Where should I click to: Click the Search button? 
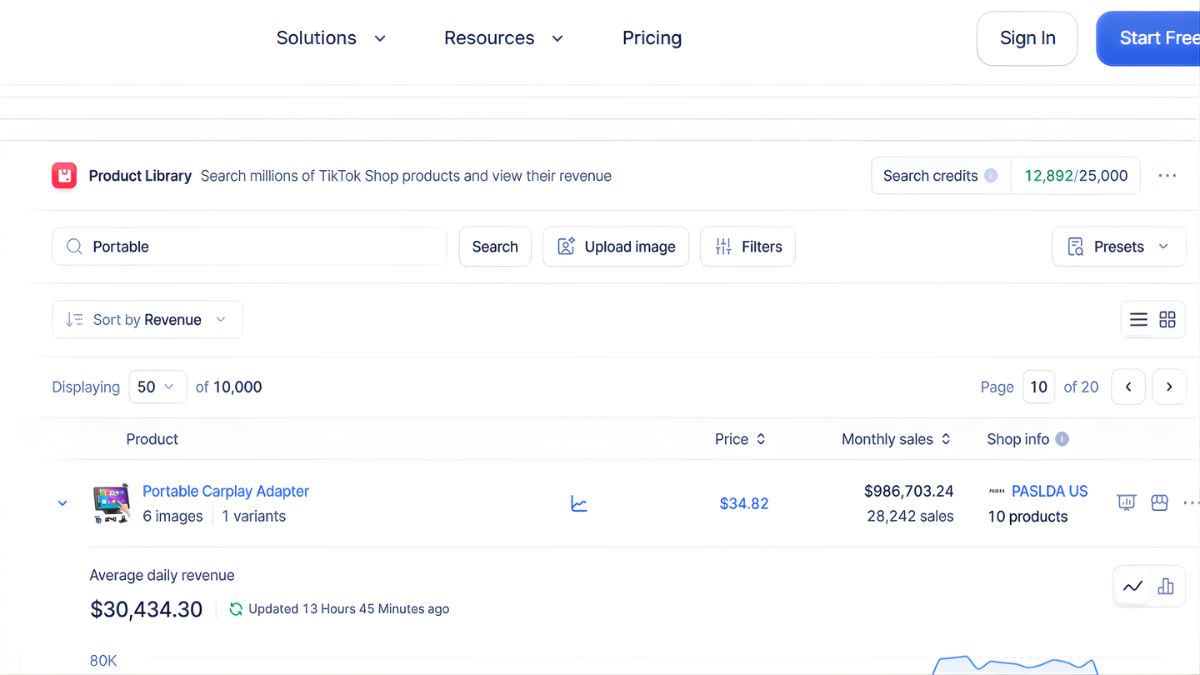point(495,246)
